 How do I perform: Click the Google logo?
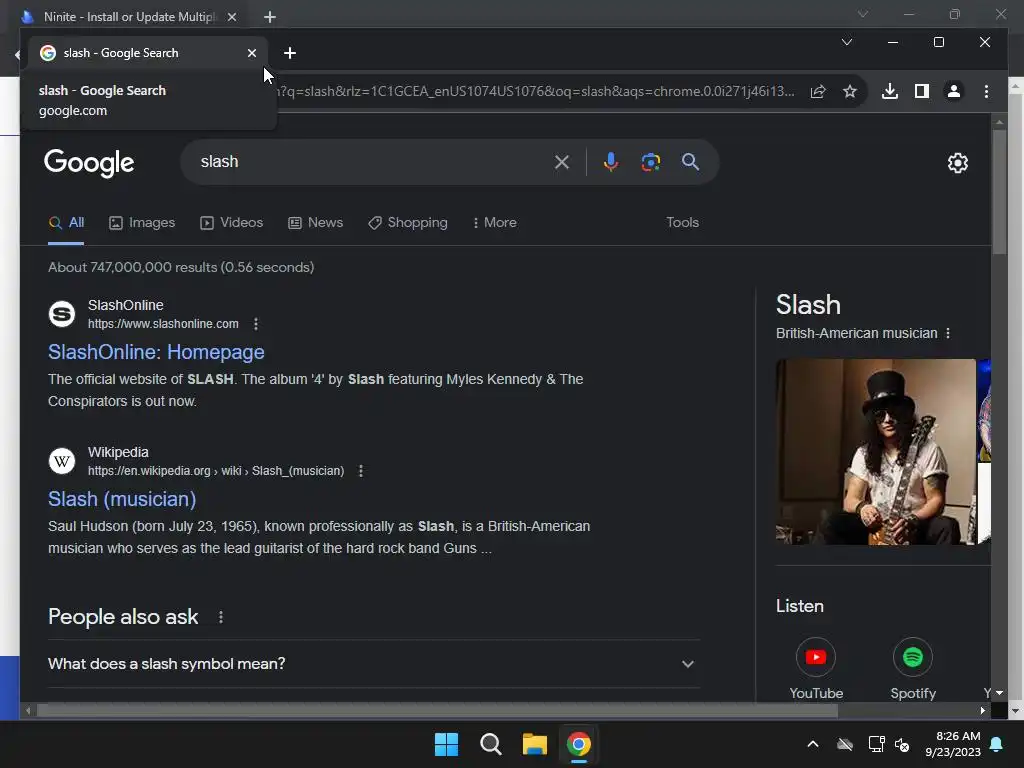[x=89, y=163]
